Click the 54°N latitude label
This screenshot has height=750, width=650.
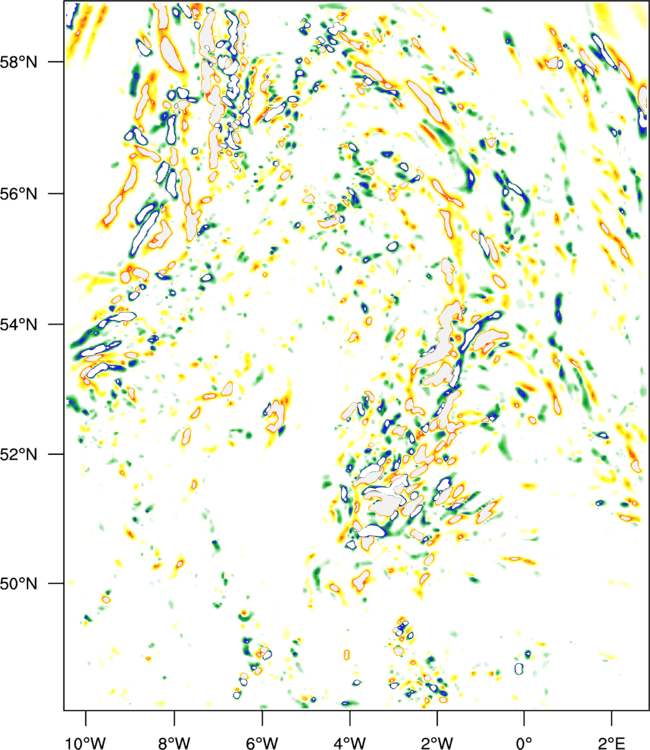(19, 324)
